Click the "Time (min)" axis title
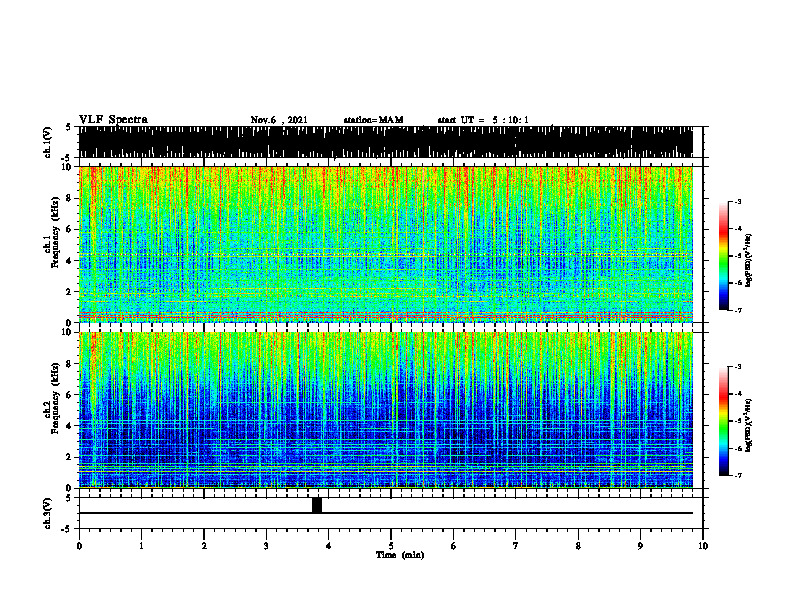Viewport: 792px width, 612px height. 400,555
